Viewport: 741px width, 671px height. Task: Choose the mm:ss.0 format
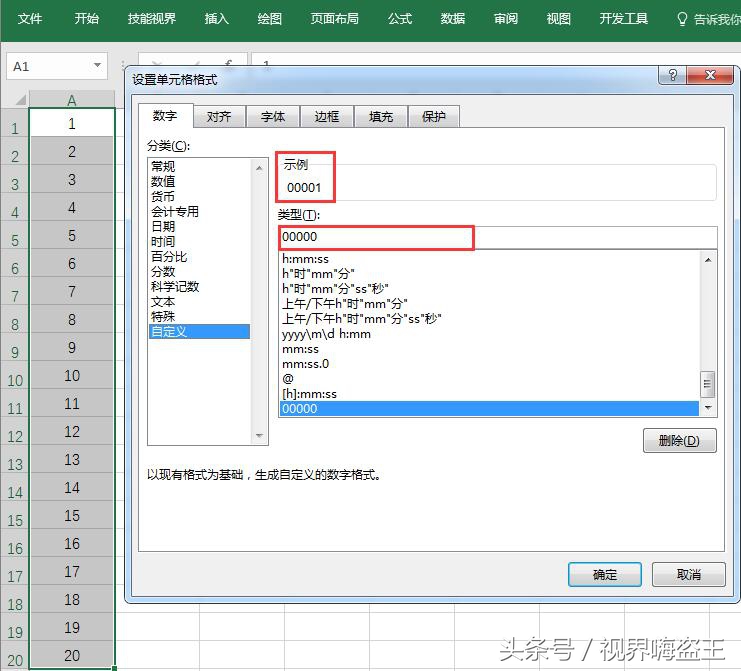coord(489,364)
